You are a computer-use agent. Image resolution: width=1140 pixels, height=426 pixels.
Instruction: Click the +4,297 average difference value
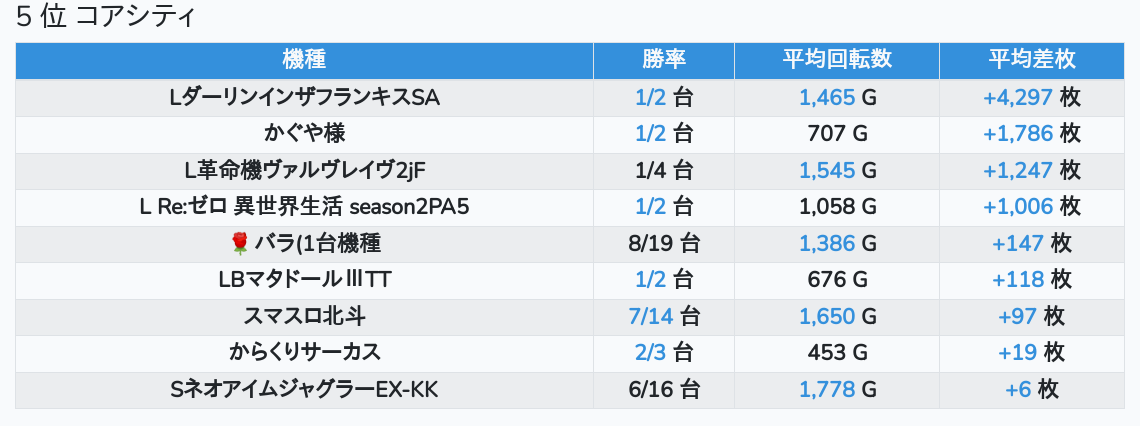(x=1018, y=97)
